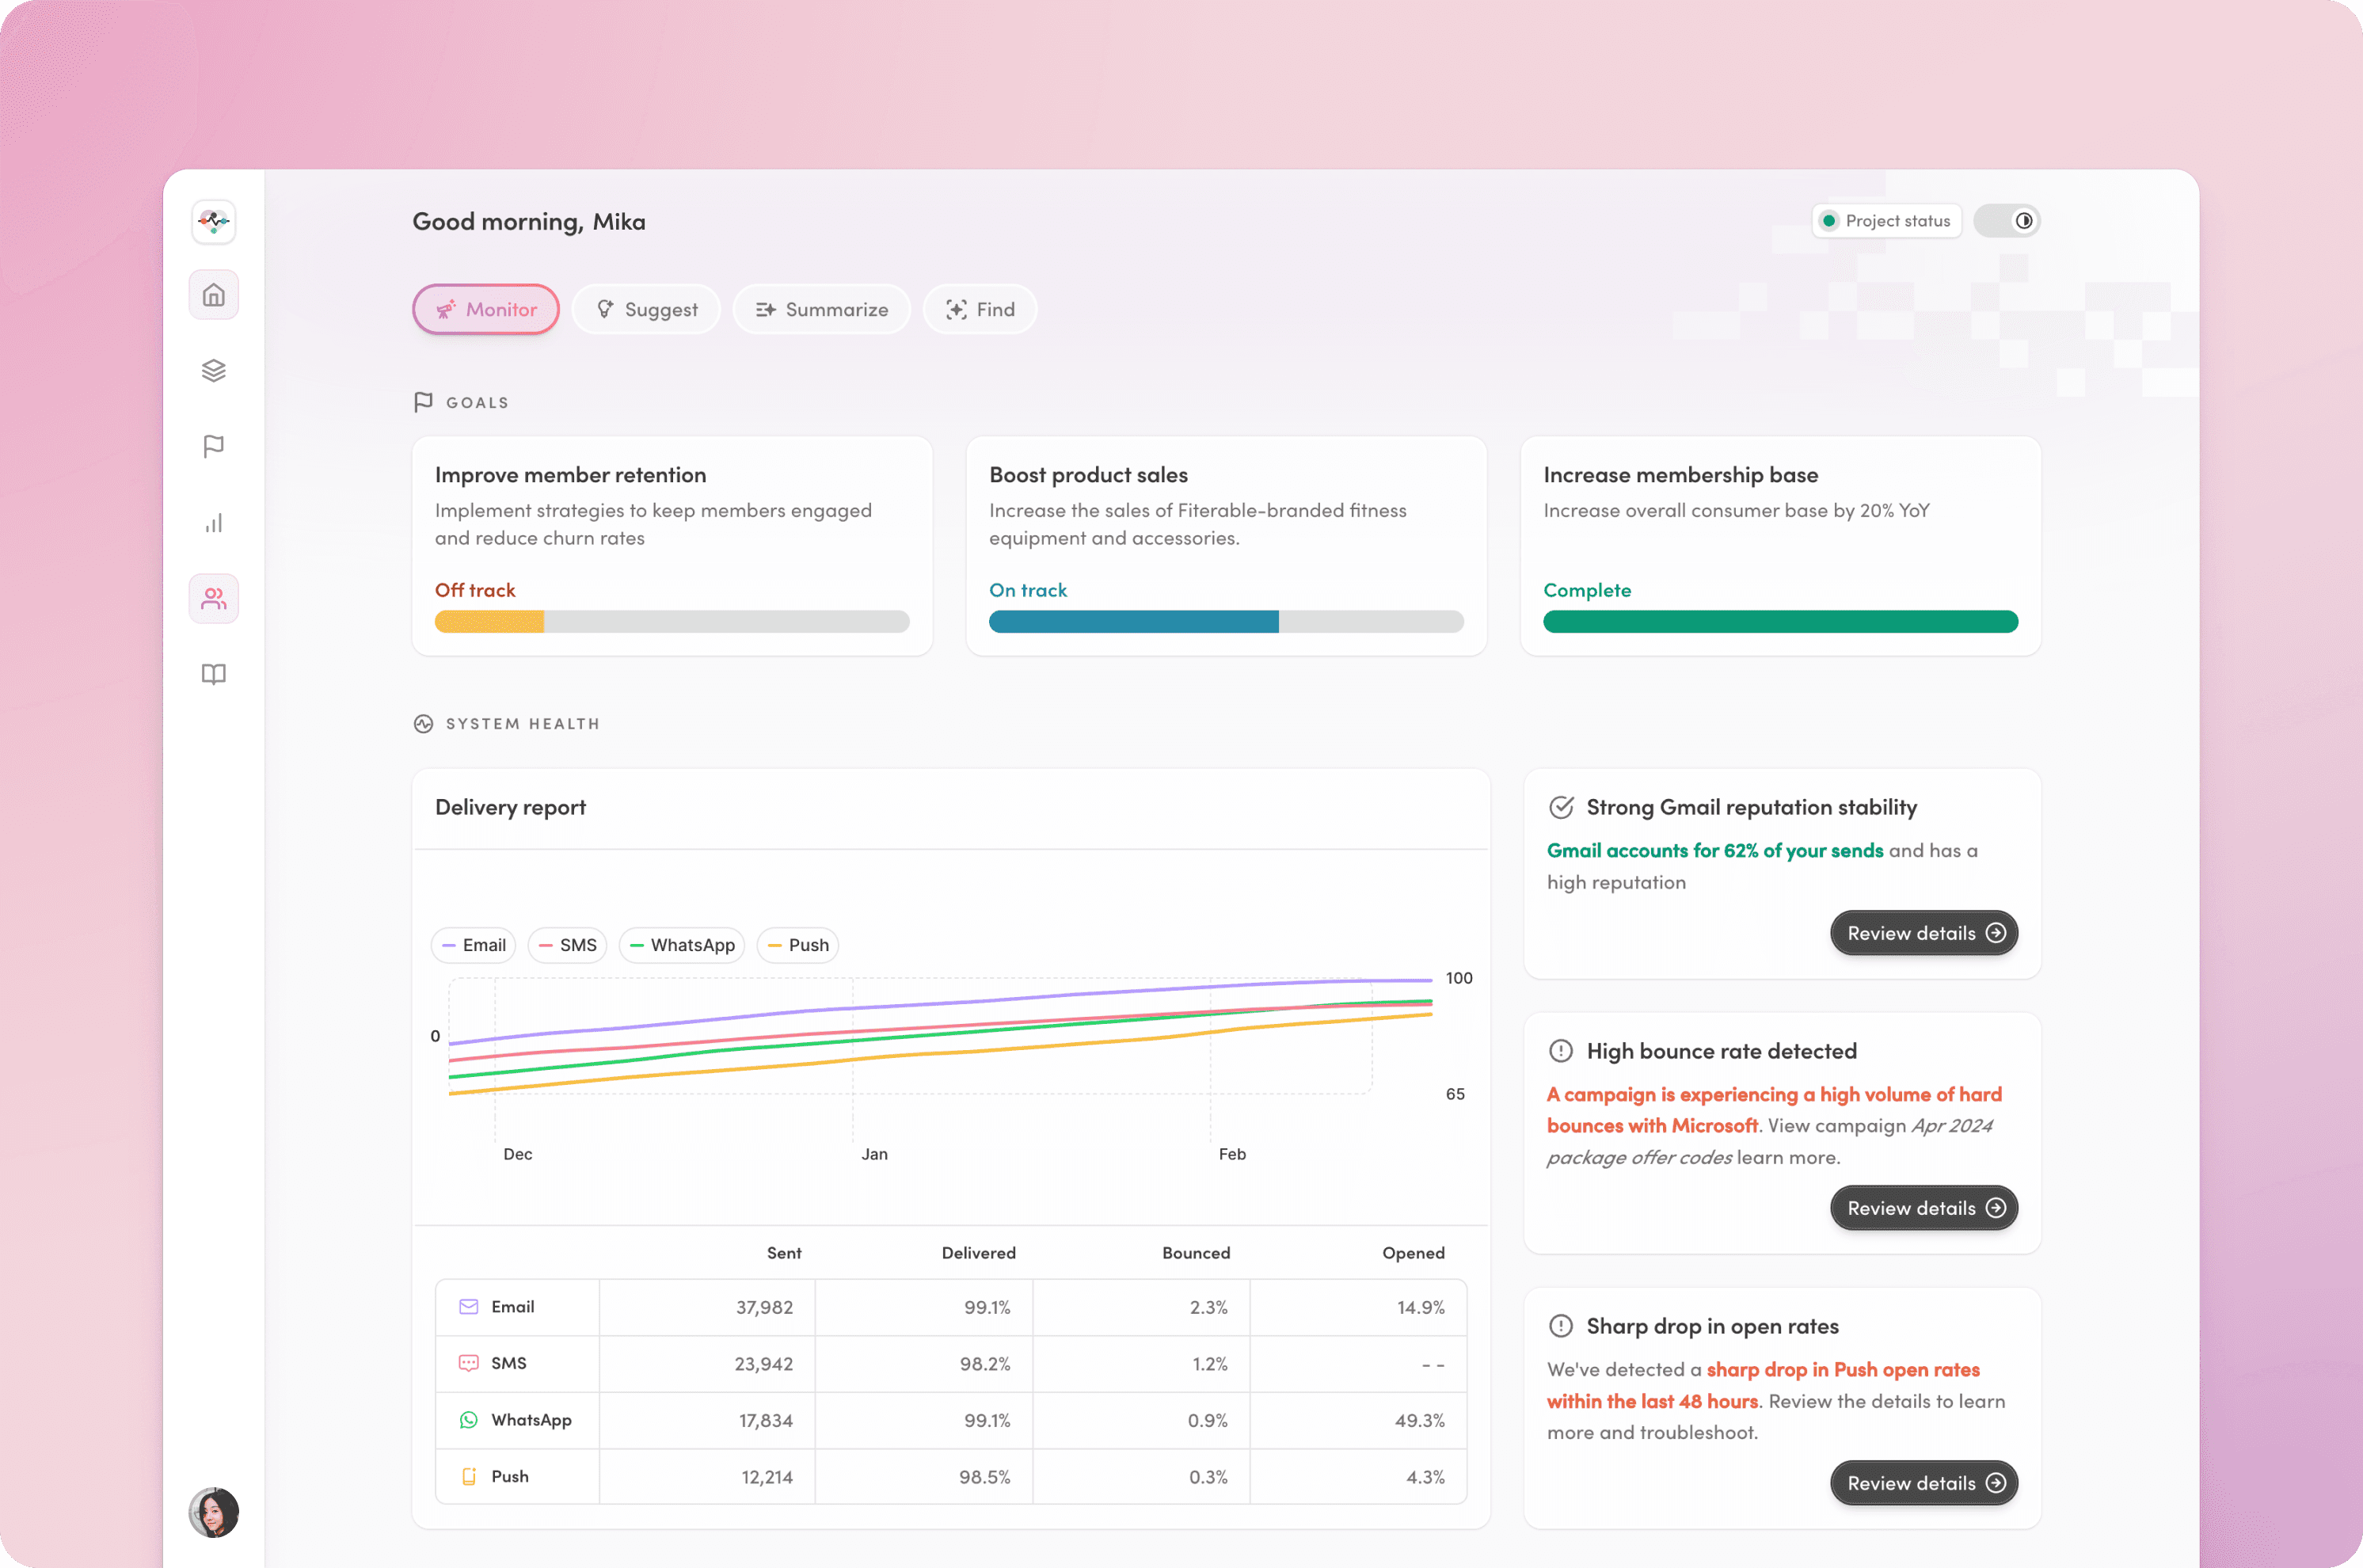The height and width of the screenshot is (1568, 2363).
Task: Open the book documentation sidebar icon
Action: (213, 674)
